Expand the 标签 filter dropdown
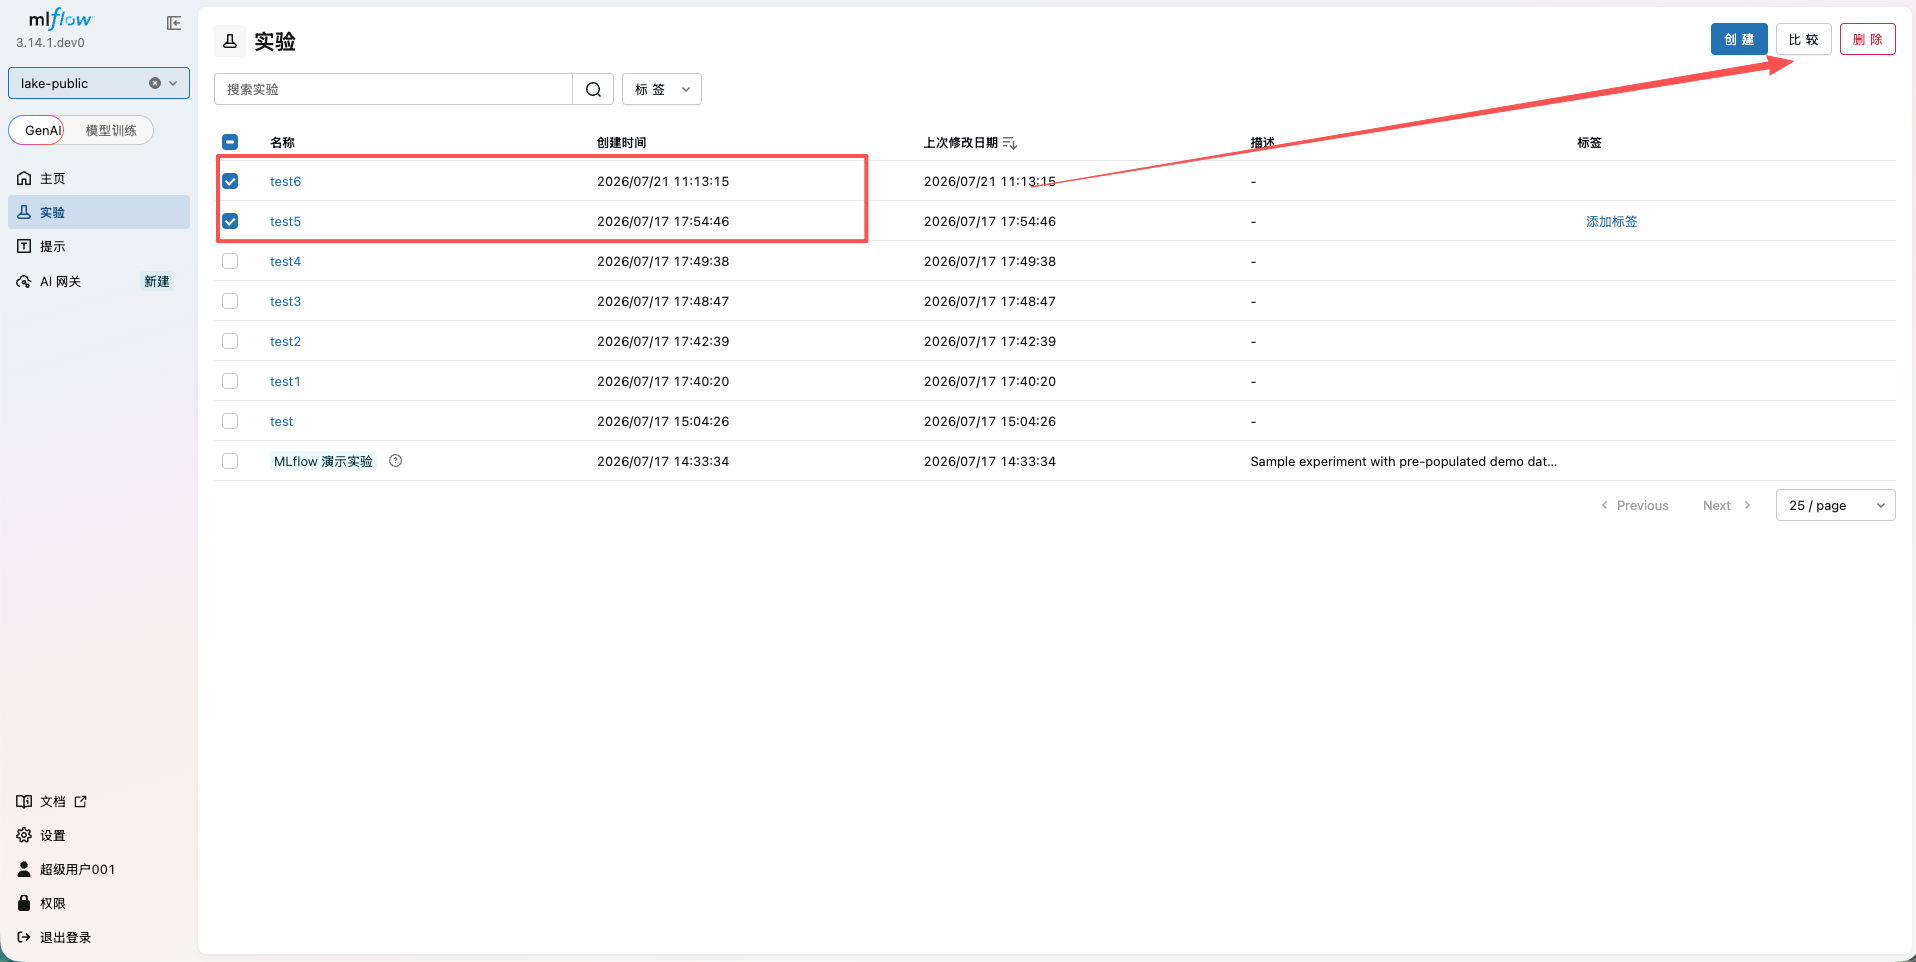1916x962 pixels. (x=662, y=89)
